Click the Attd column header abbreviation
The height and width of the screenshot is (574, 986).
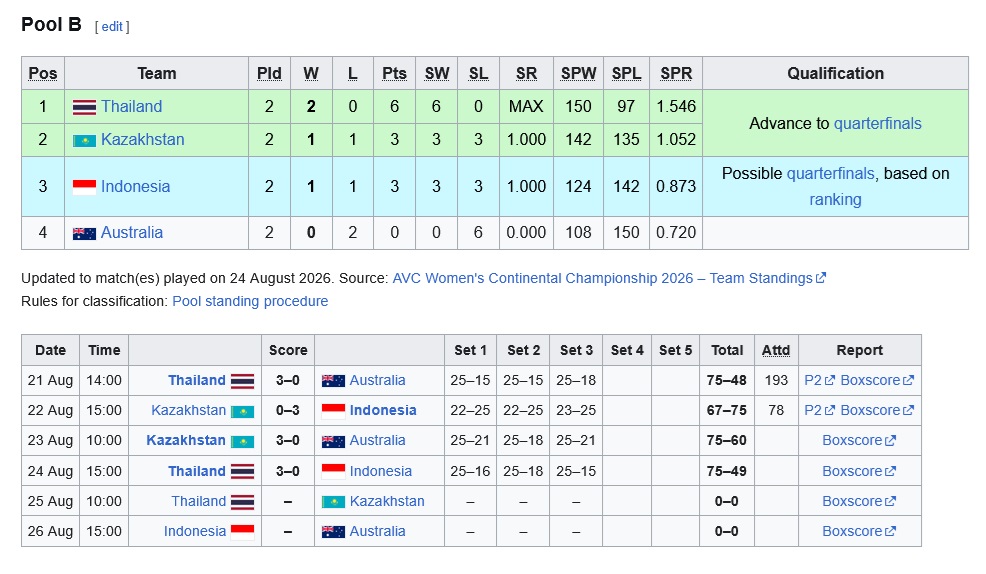[776, 350]
